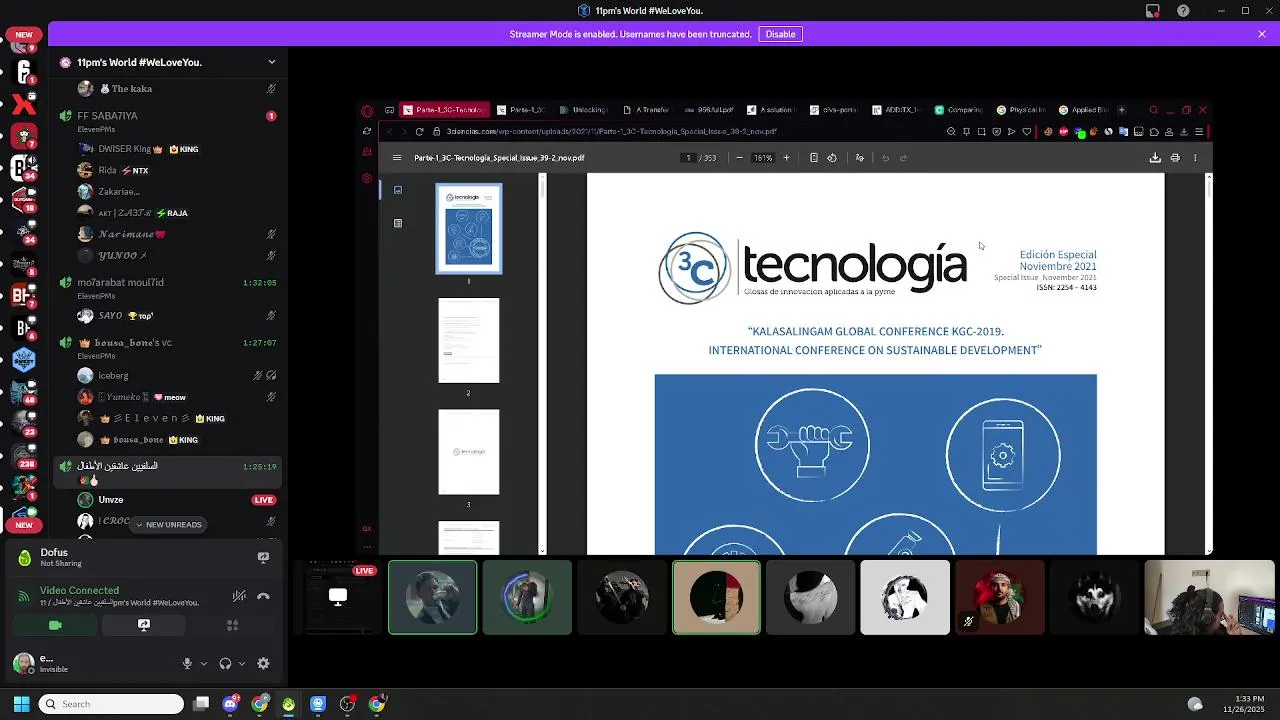Select user Rida with the NTX tag

(x=167, y=170)
